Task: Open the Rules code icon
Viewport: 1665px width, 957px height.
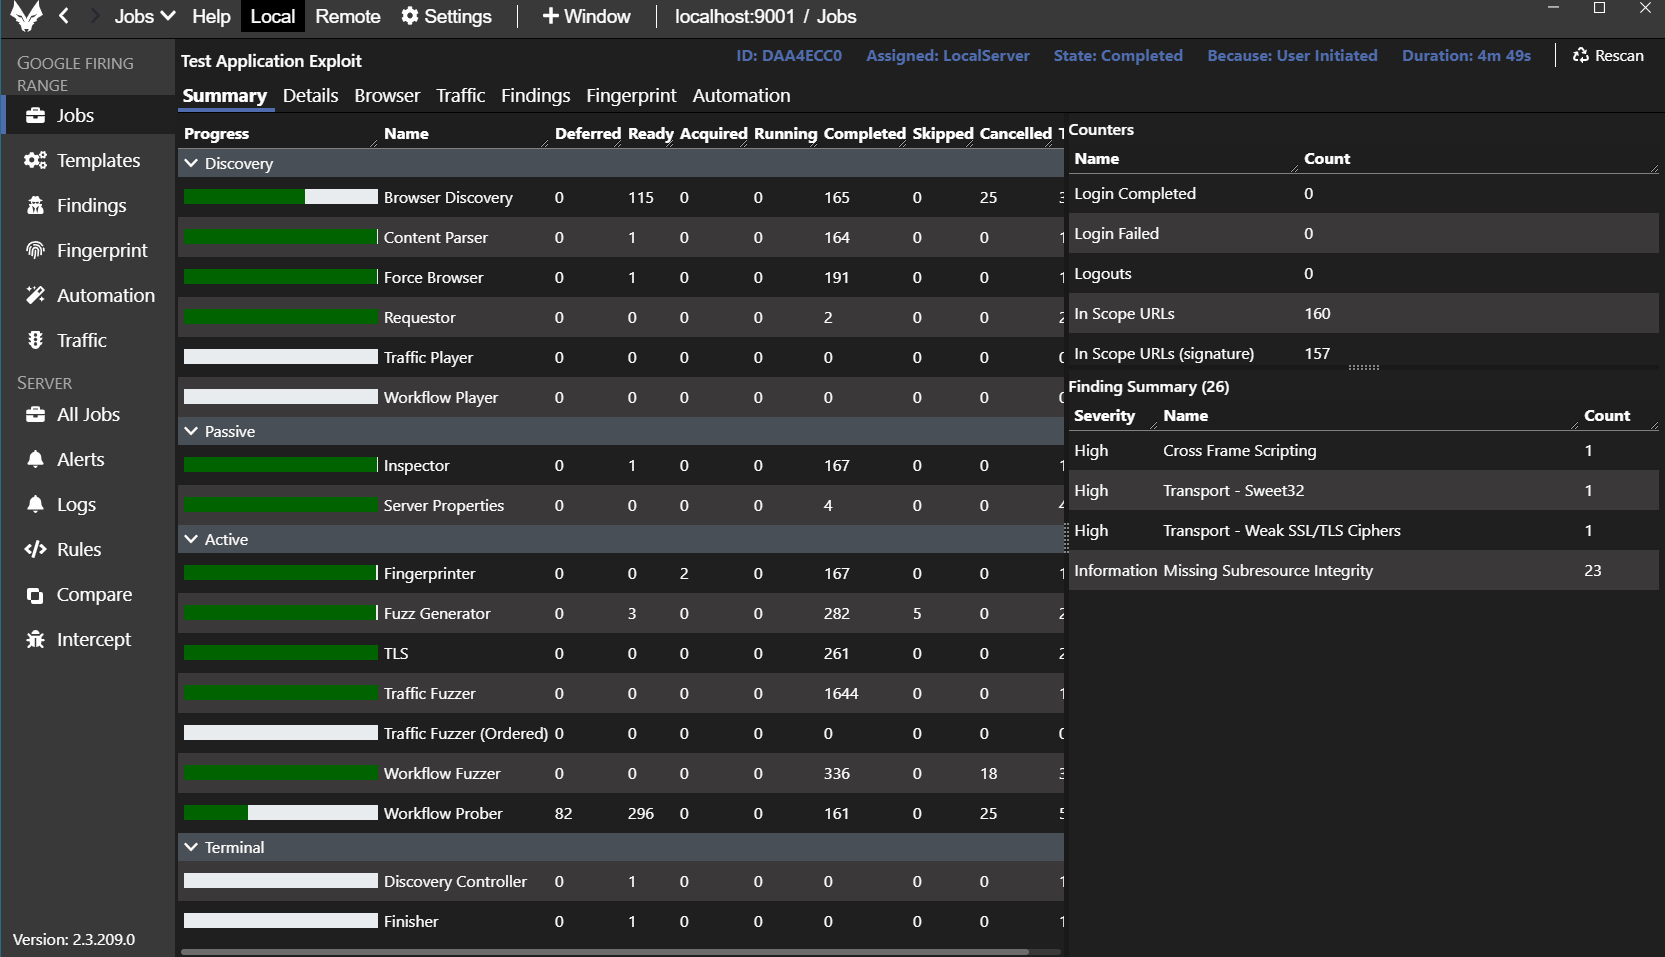Action: (36, 550)
